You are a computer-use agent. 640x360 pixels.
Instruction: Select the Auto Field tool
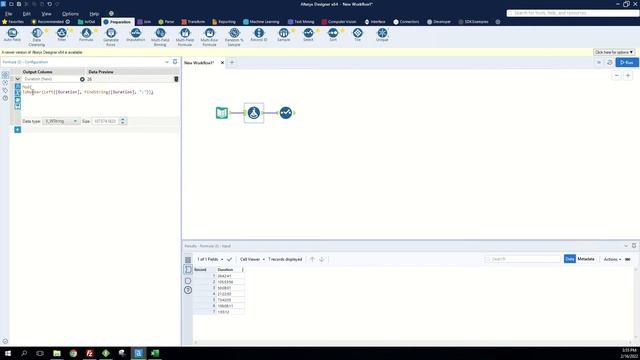click(x=12, y=35)
